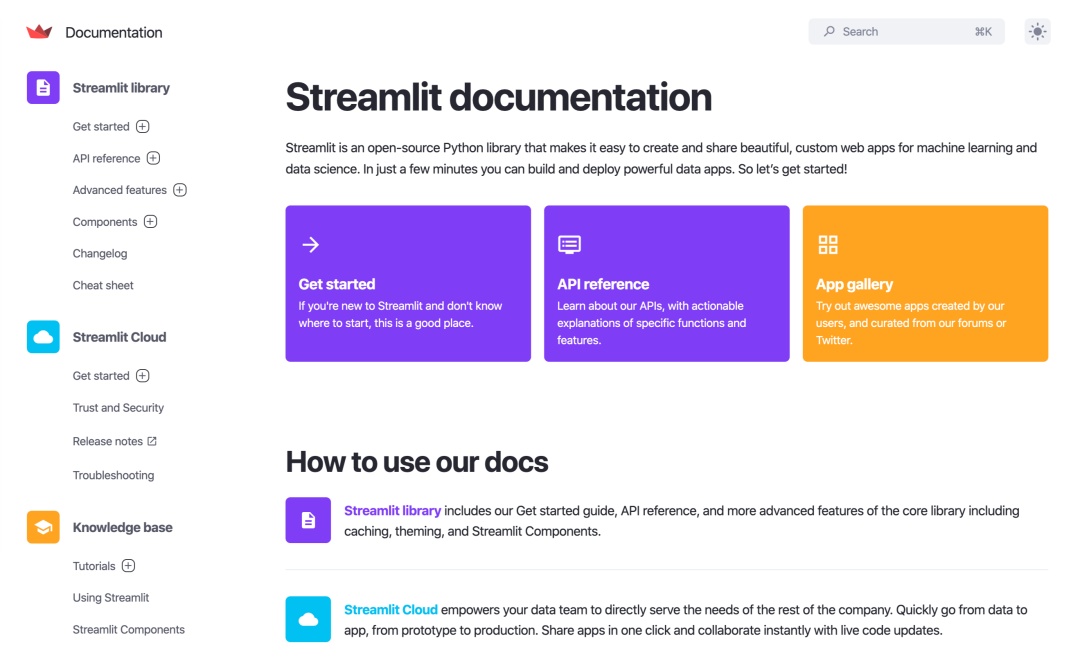Follow the Streamlit library inline purple link

pyautogui.click(x=393, y=511)
